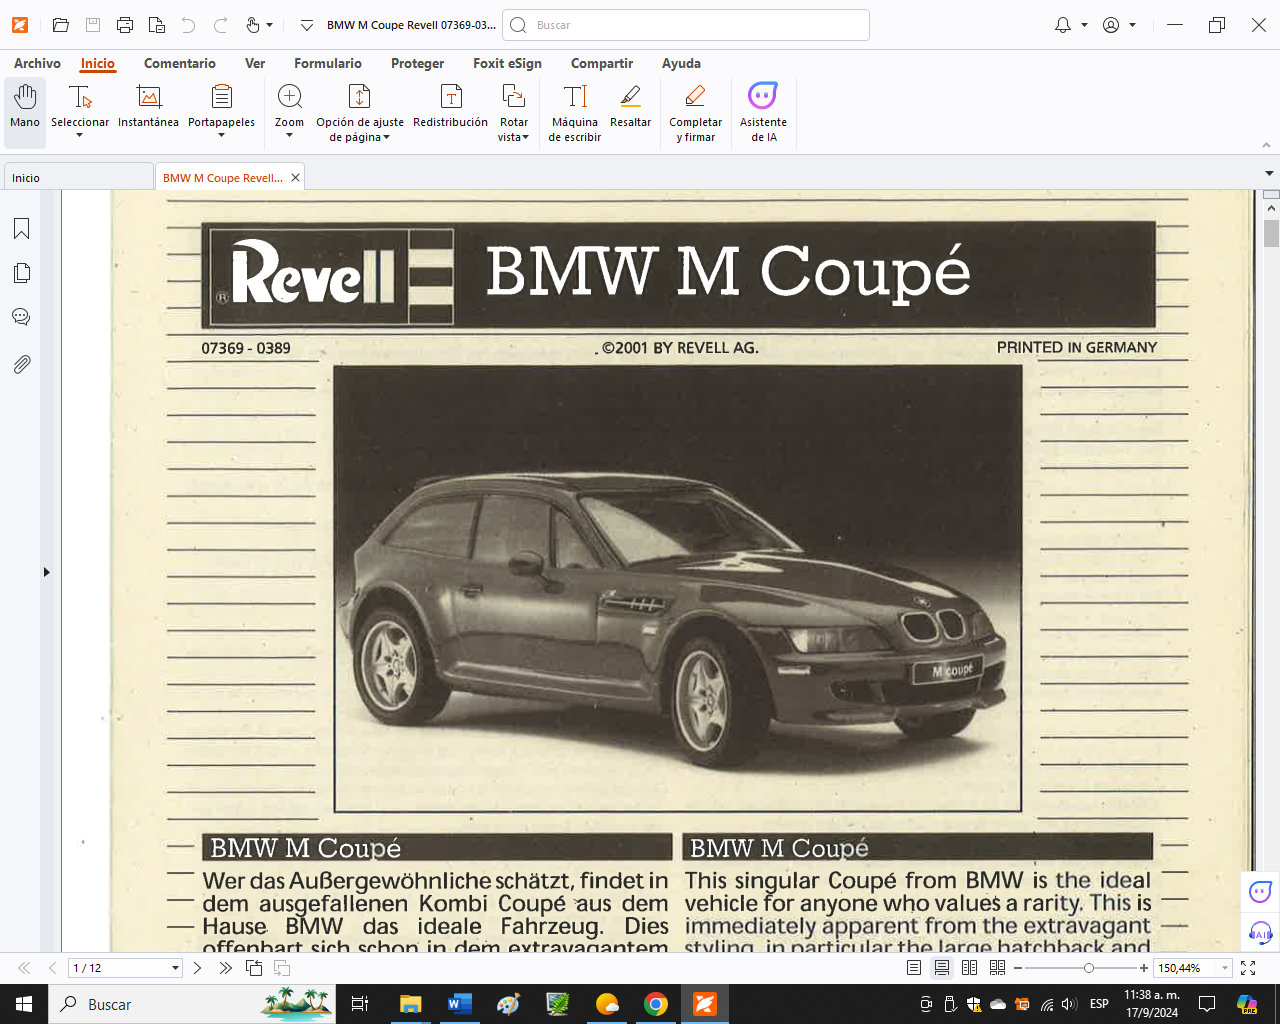Switch to single page view
Image resolution: width=1280 pixels, height=1024 pixels.
914,968
